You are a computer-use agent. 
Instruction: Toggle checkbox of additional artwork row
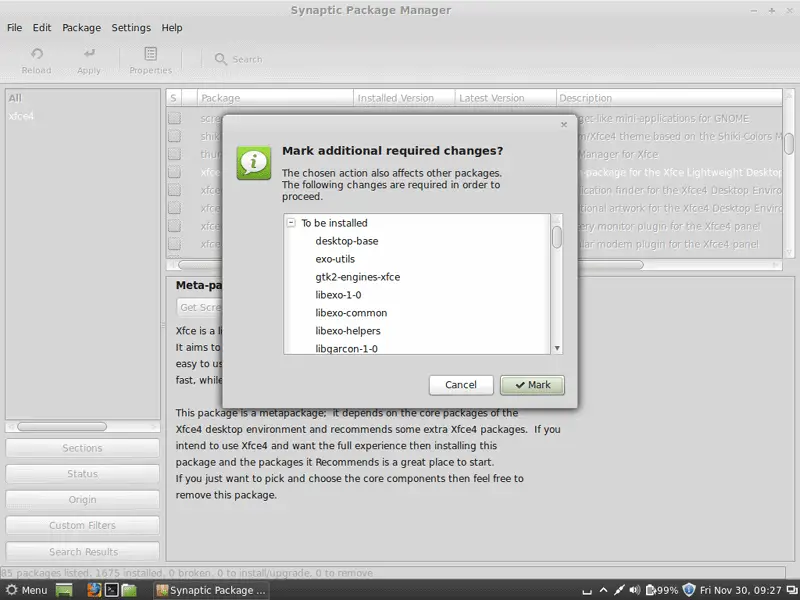point(174,208)
